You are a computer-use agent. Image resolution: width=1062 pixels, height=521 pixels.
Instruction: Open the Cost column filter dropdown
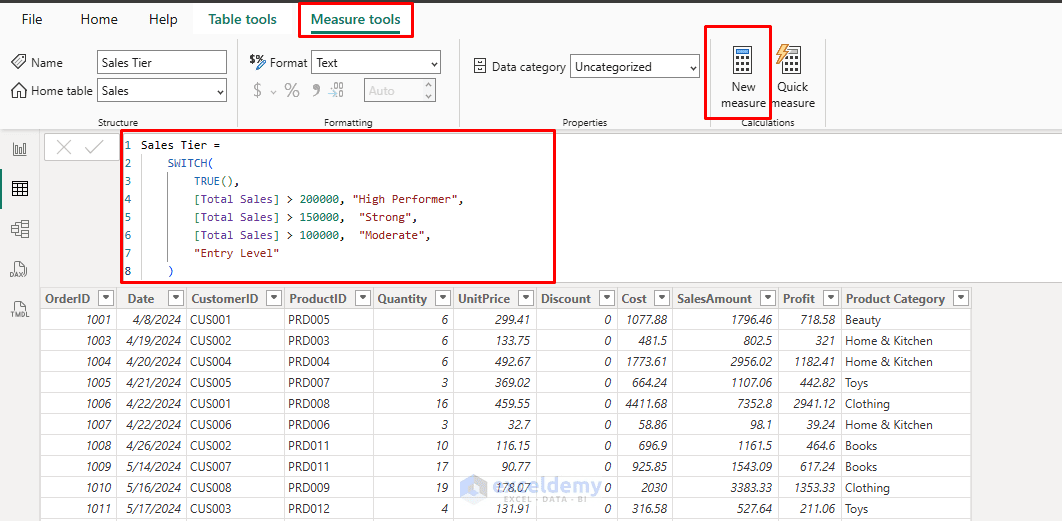click(x=662, y=298)
